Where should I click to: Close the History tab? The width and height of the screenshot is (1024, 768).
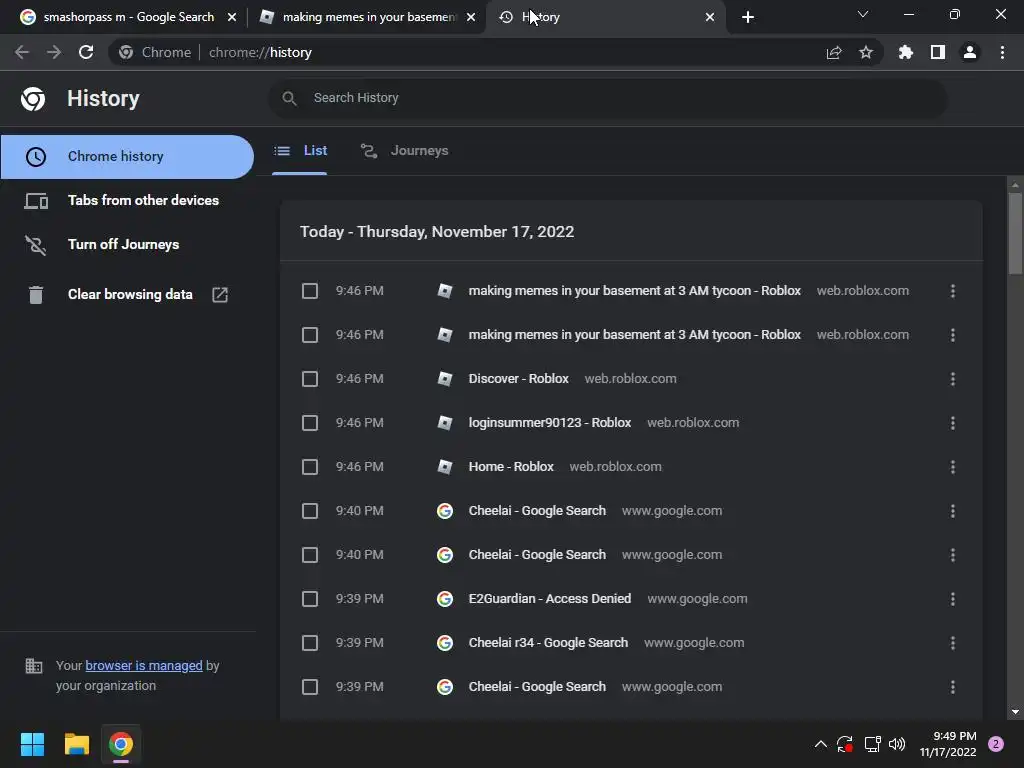710,17
